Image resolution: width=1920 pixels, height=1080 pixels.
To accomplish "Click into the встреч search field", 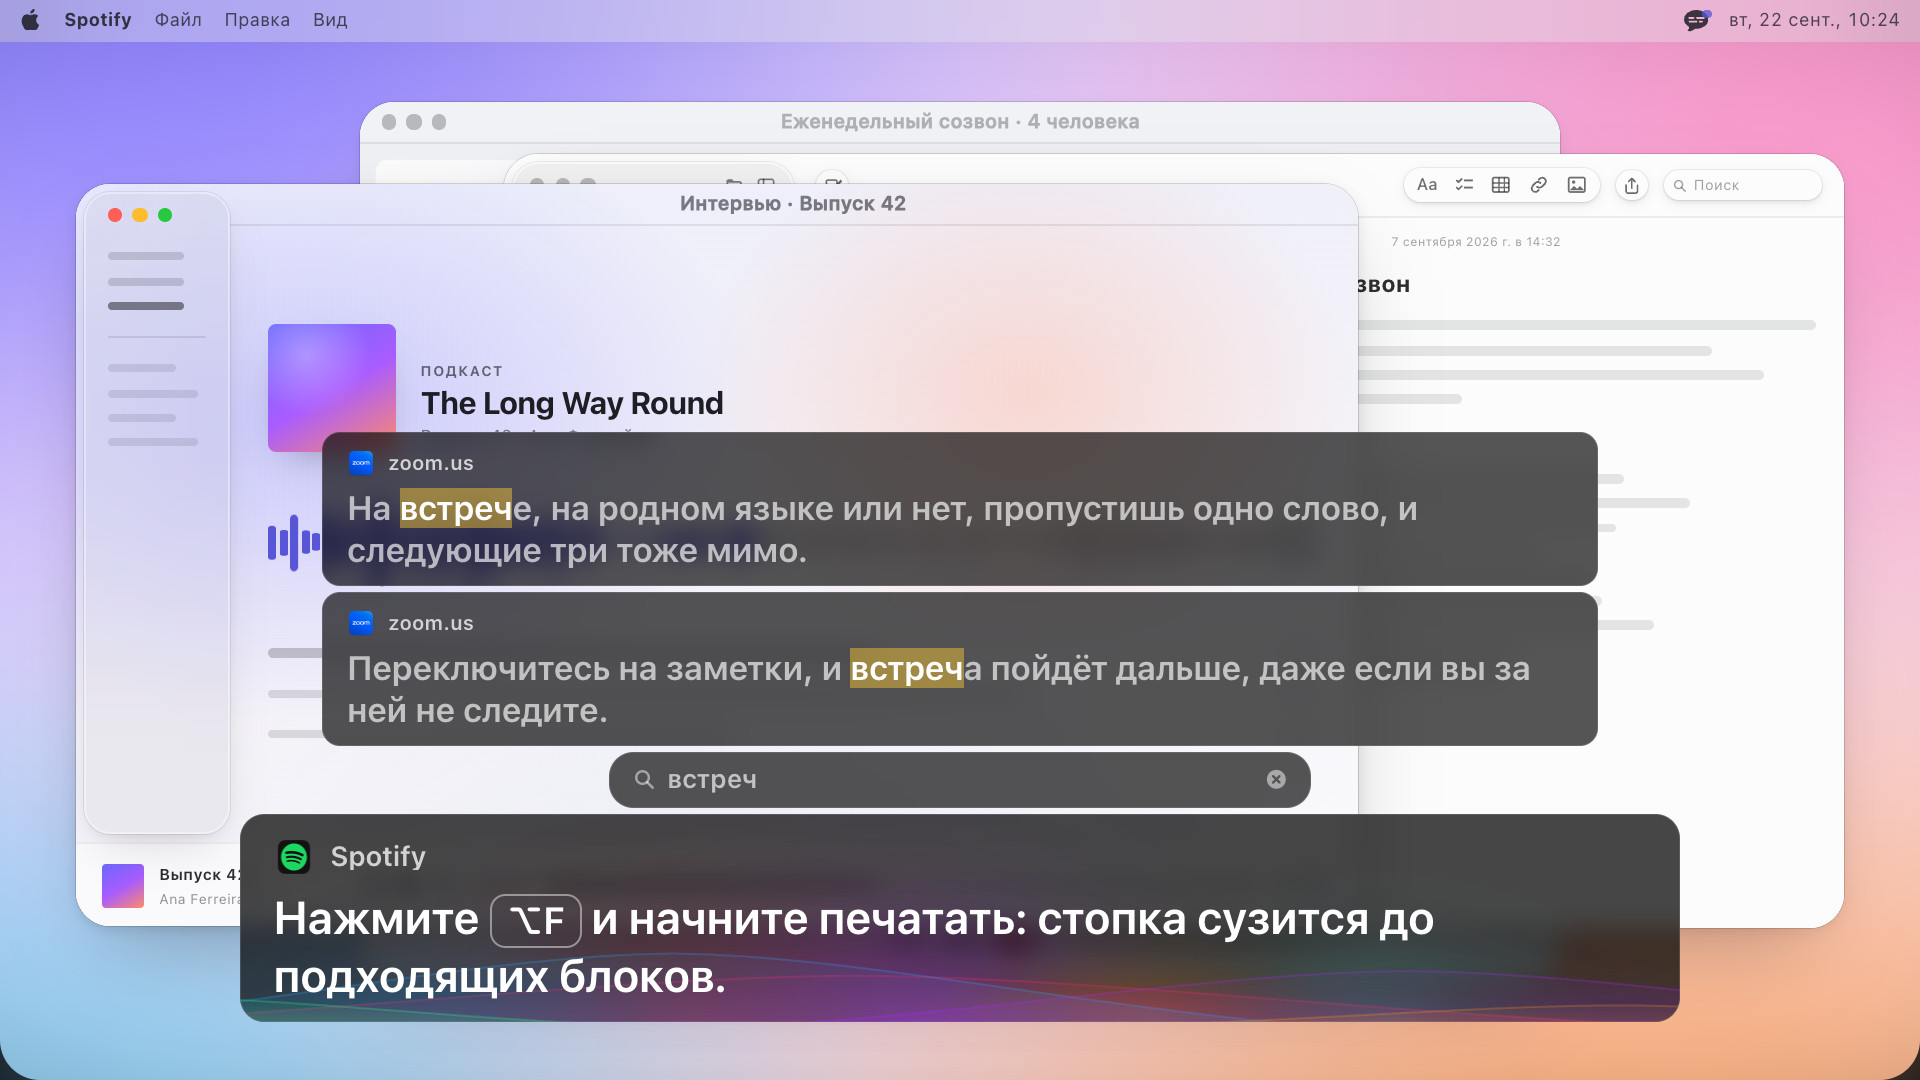I will (x=959, y=780).
